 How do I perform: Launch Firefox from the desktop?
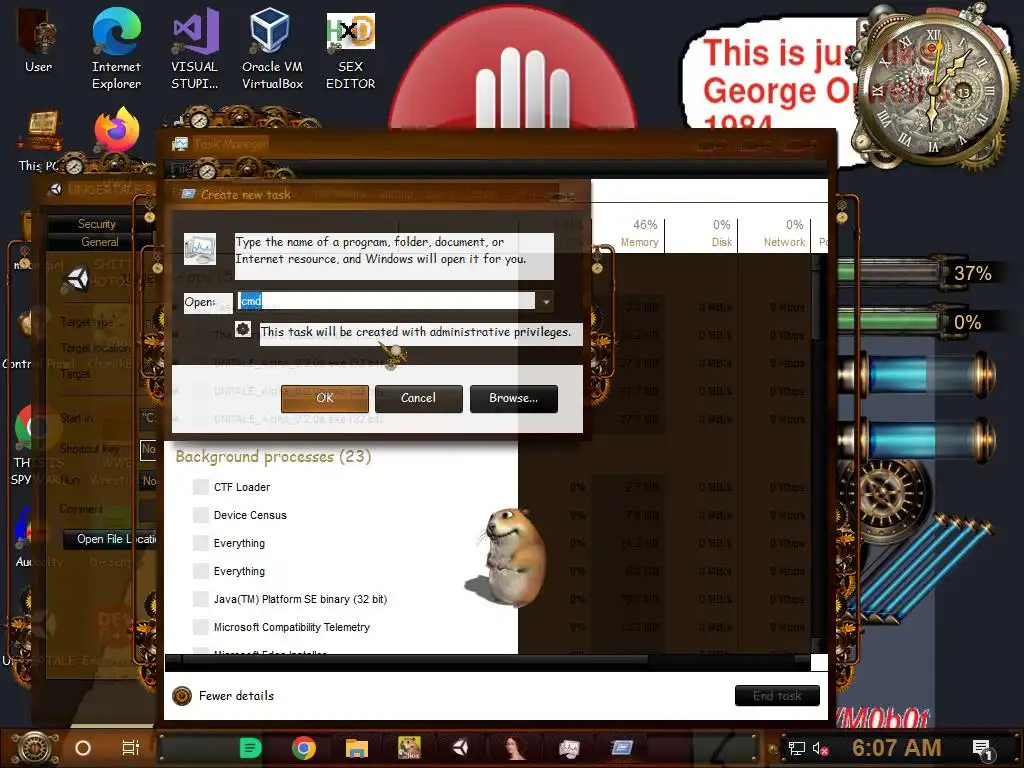117,130
